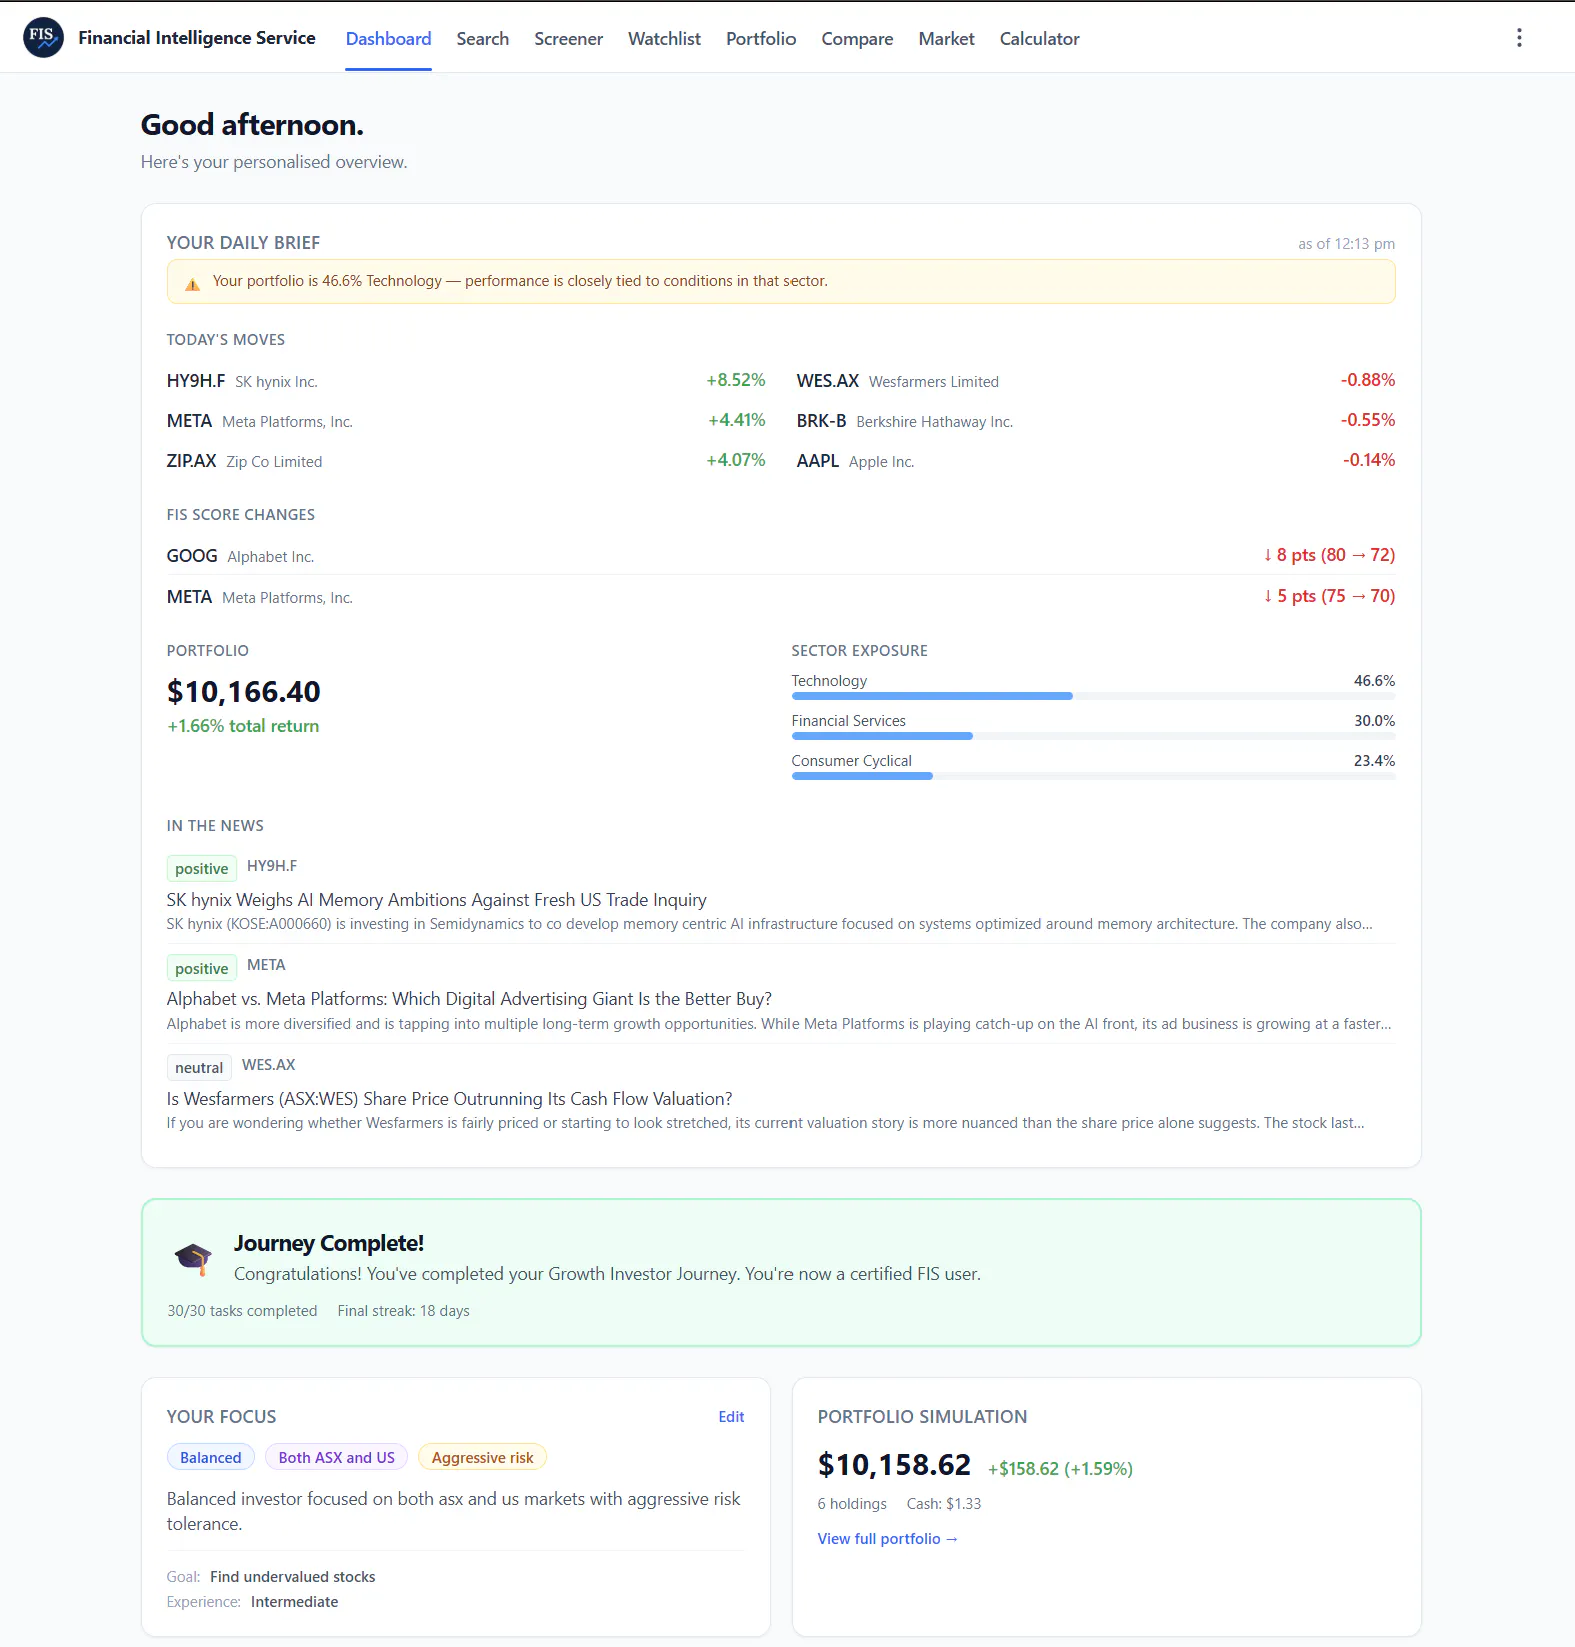Switch to the Watchlist tab

click(x=664, y=38)
